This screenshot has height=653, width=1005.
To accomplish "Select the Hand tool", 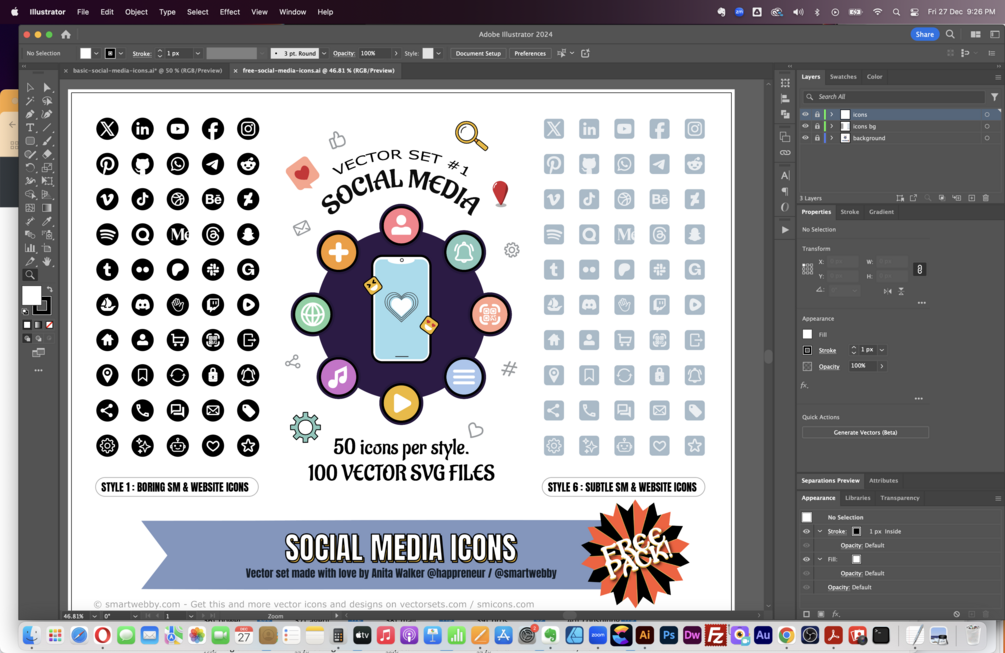I will (47, 261).
